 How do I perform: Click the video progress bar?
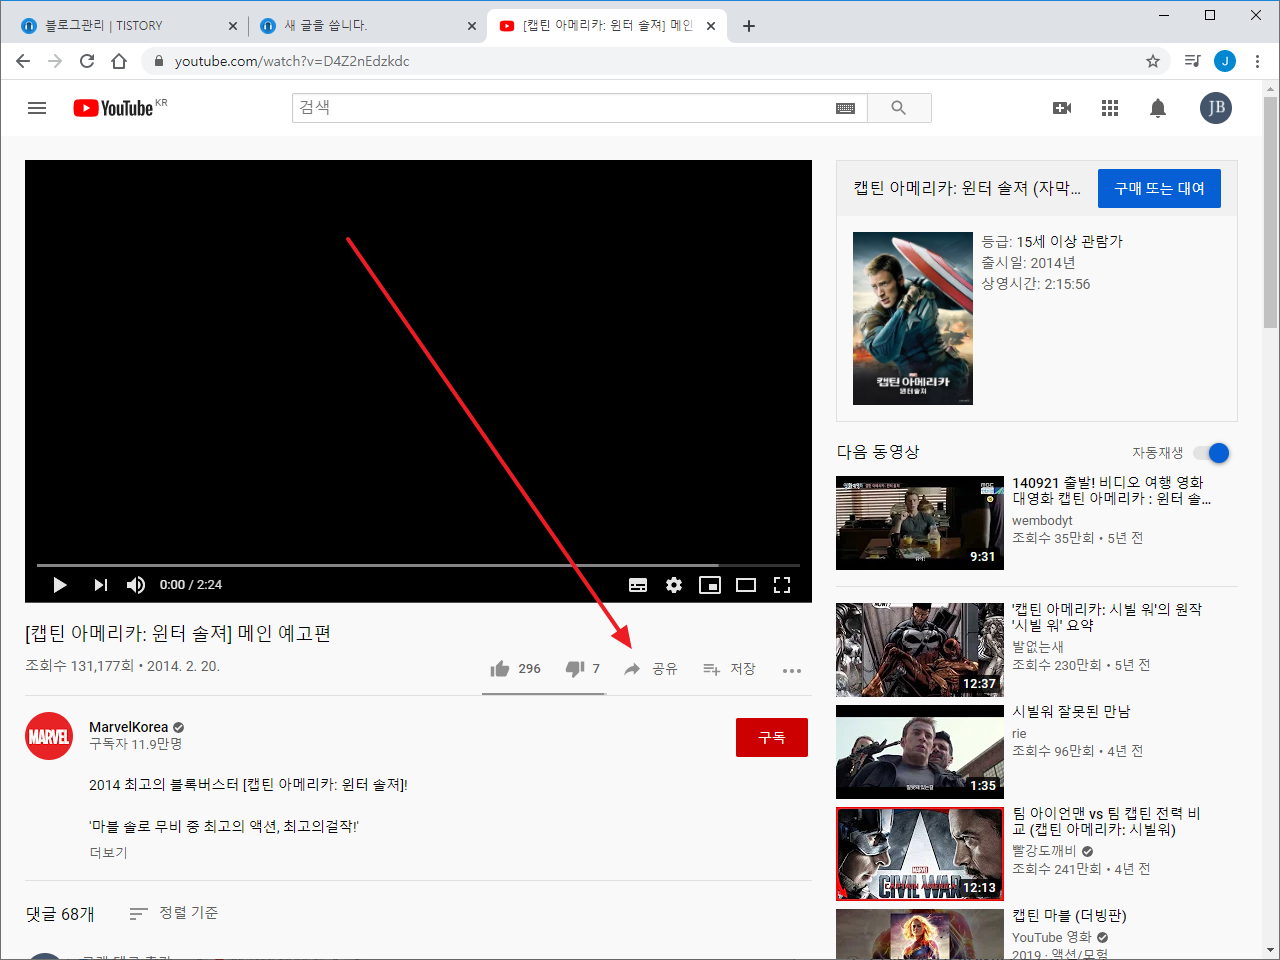tap(418, 565)
